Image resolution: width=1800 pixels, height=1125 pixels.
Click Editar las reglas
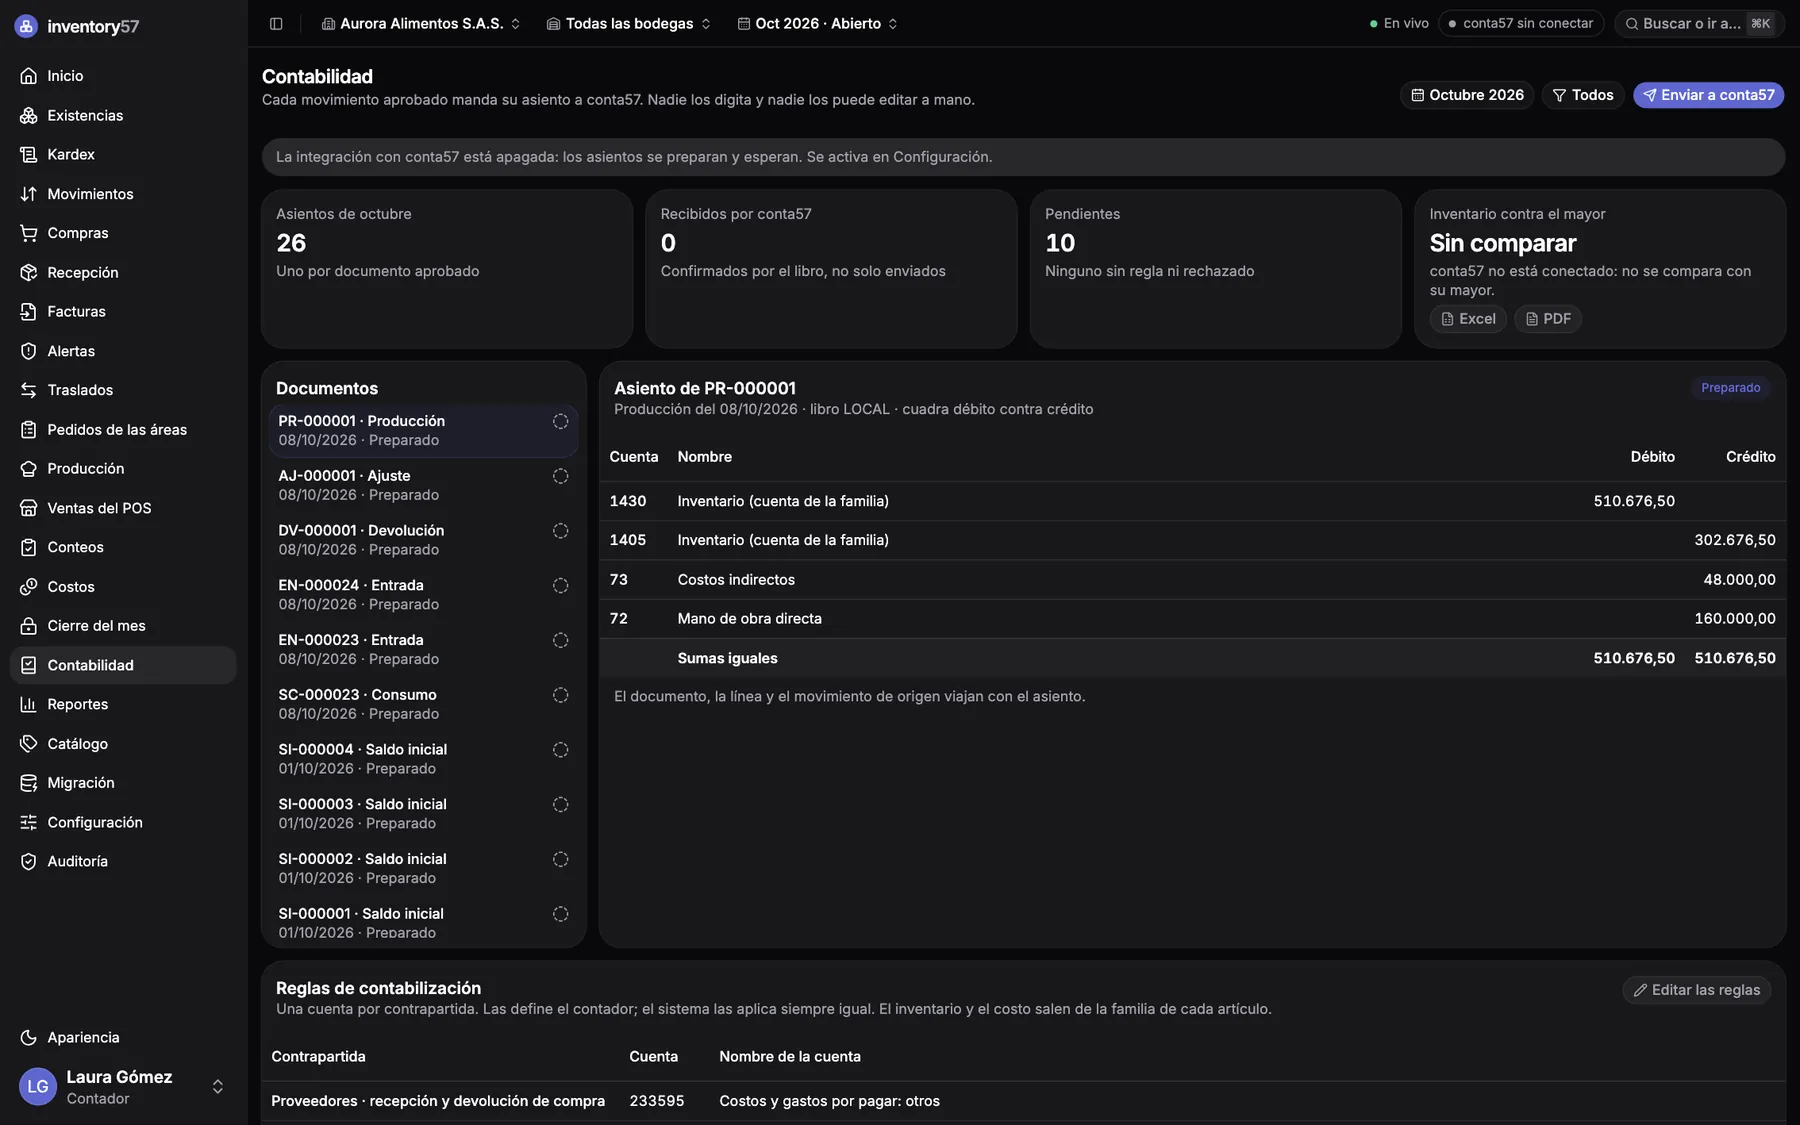(1697, 990)
